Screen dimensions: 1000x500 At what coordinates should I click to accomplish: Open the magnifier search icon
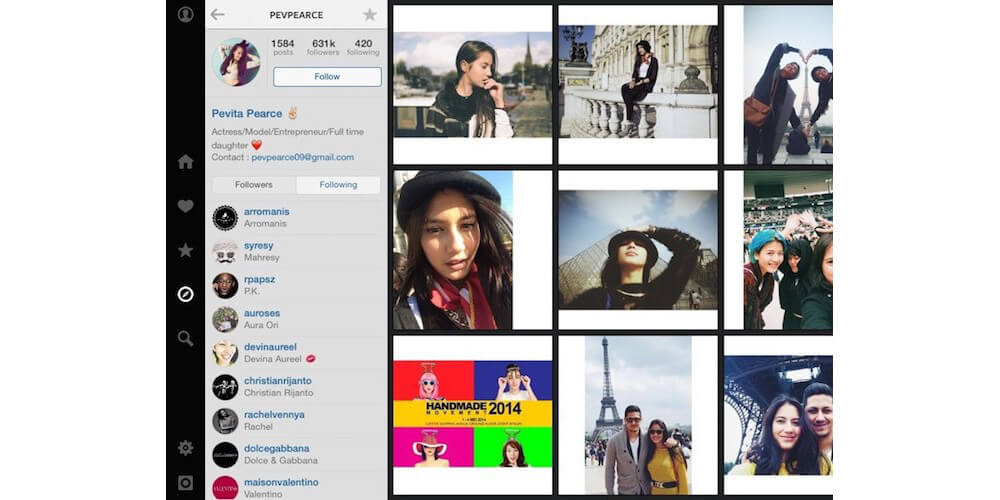186,339
